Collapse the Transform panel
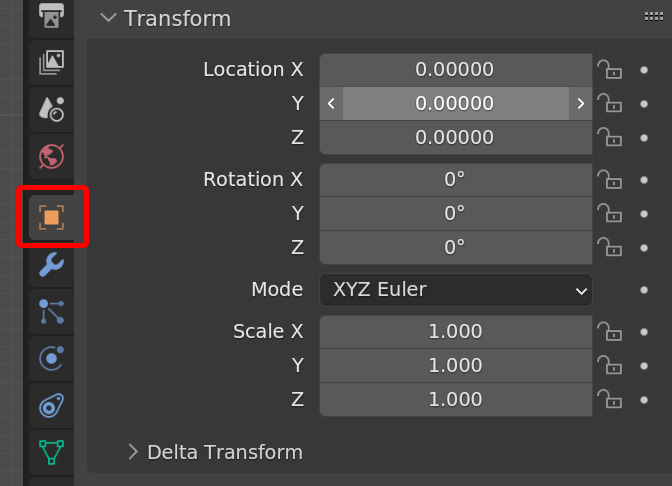This screenshot has width=672, height=486. 107,18
